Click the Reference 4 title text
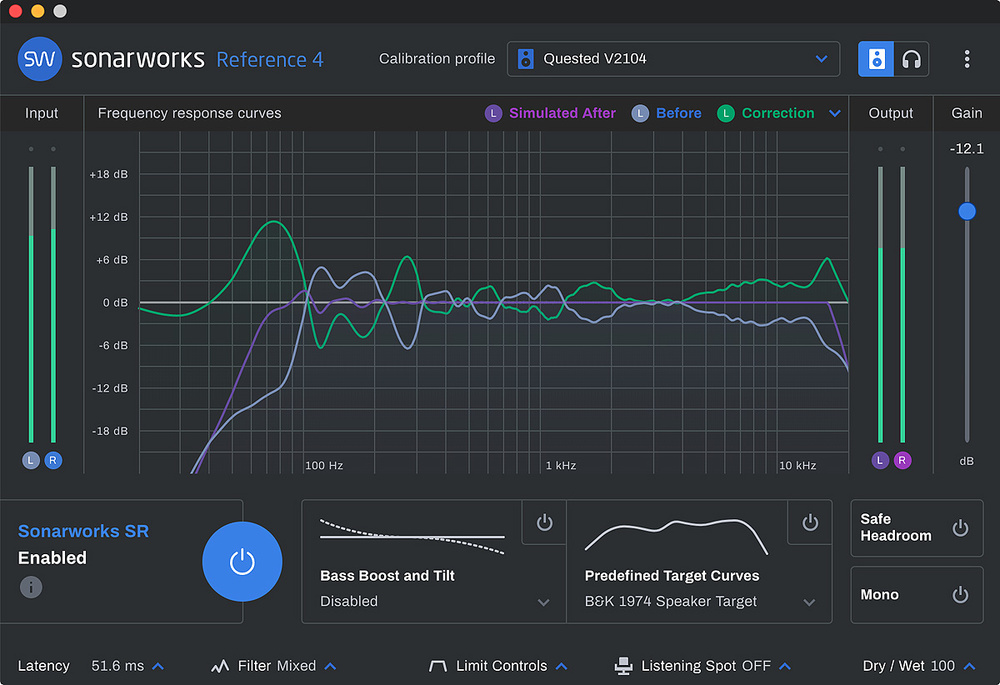Viewport: 1000px width, 685px height. pos(270,59)
